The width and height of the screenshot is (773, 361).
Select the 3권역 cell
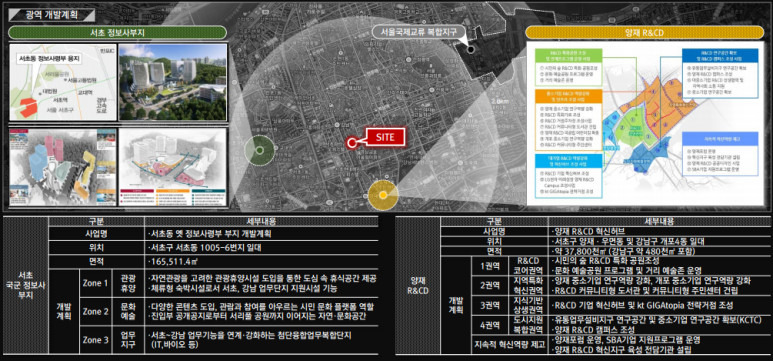[x=489, y=305]
